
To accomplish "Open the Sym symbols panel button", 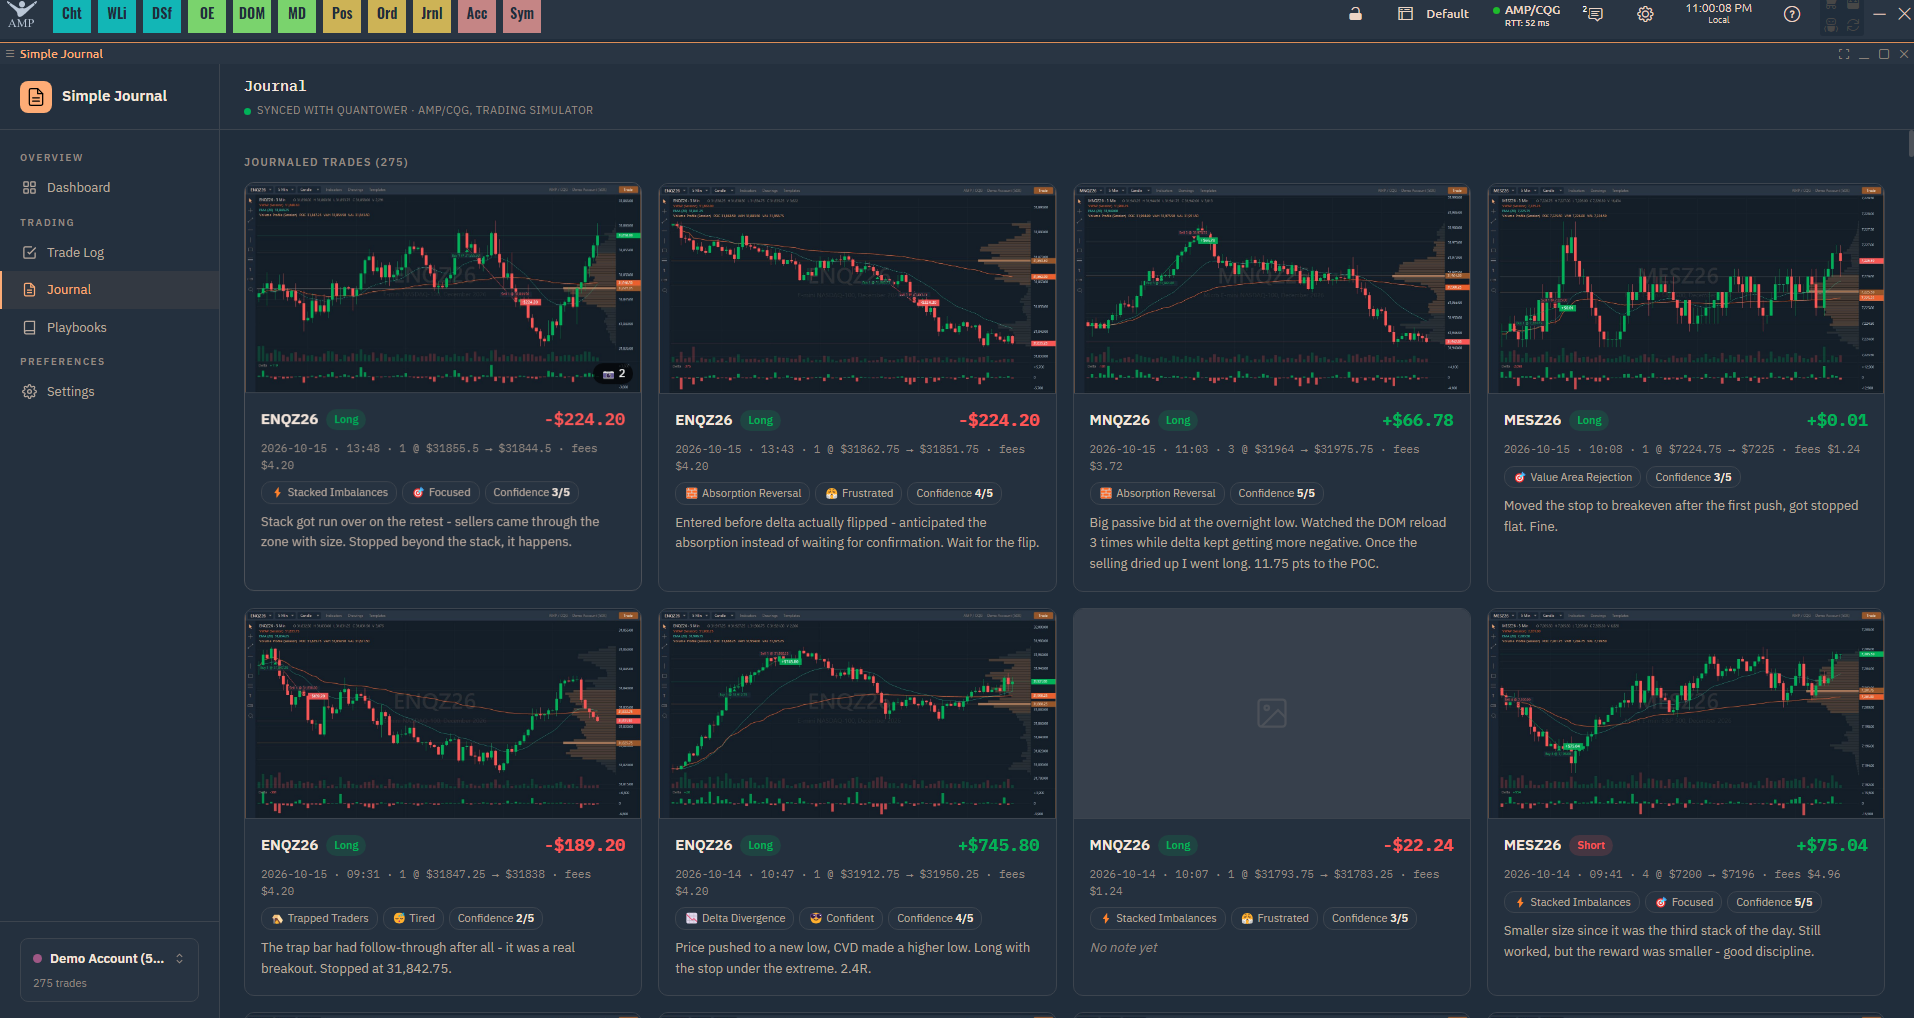I will (x=522, y=15).
